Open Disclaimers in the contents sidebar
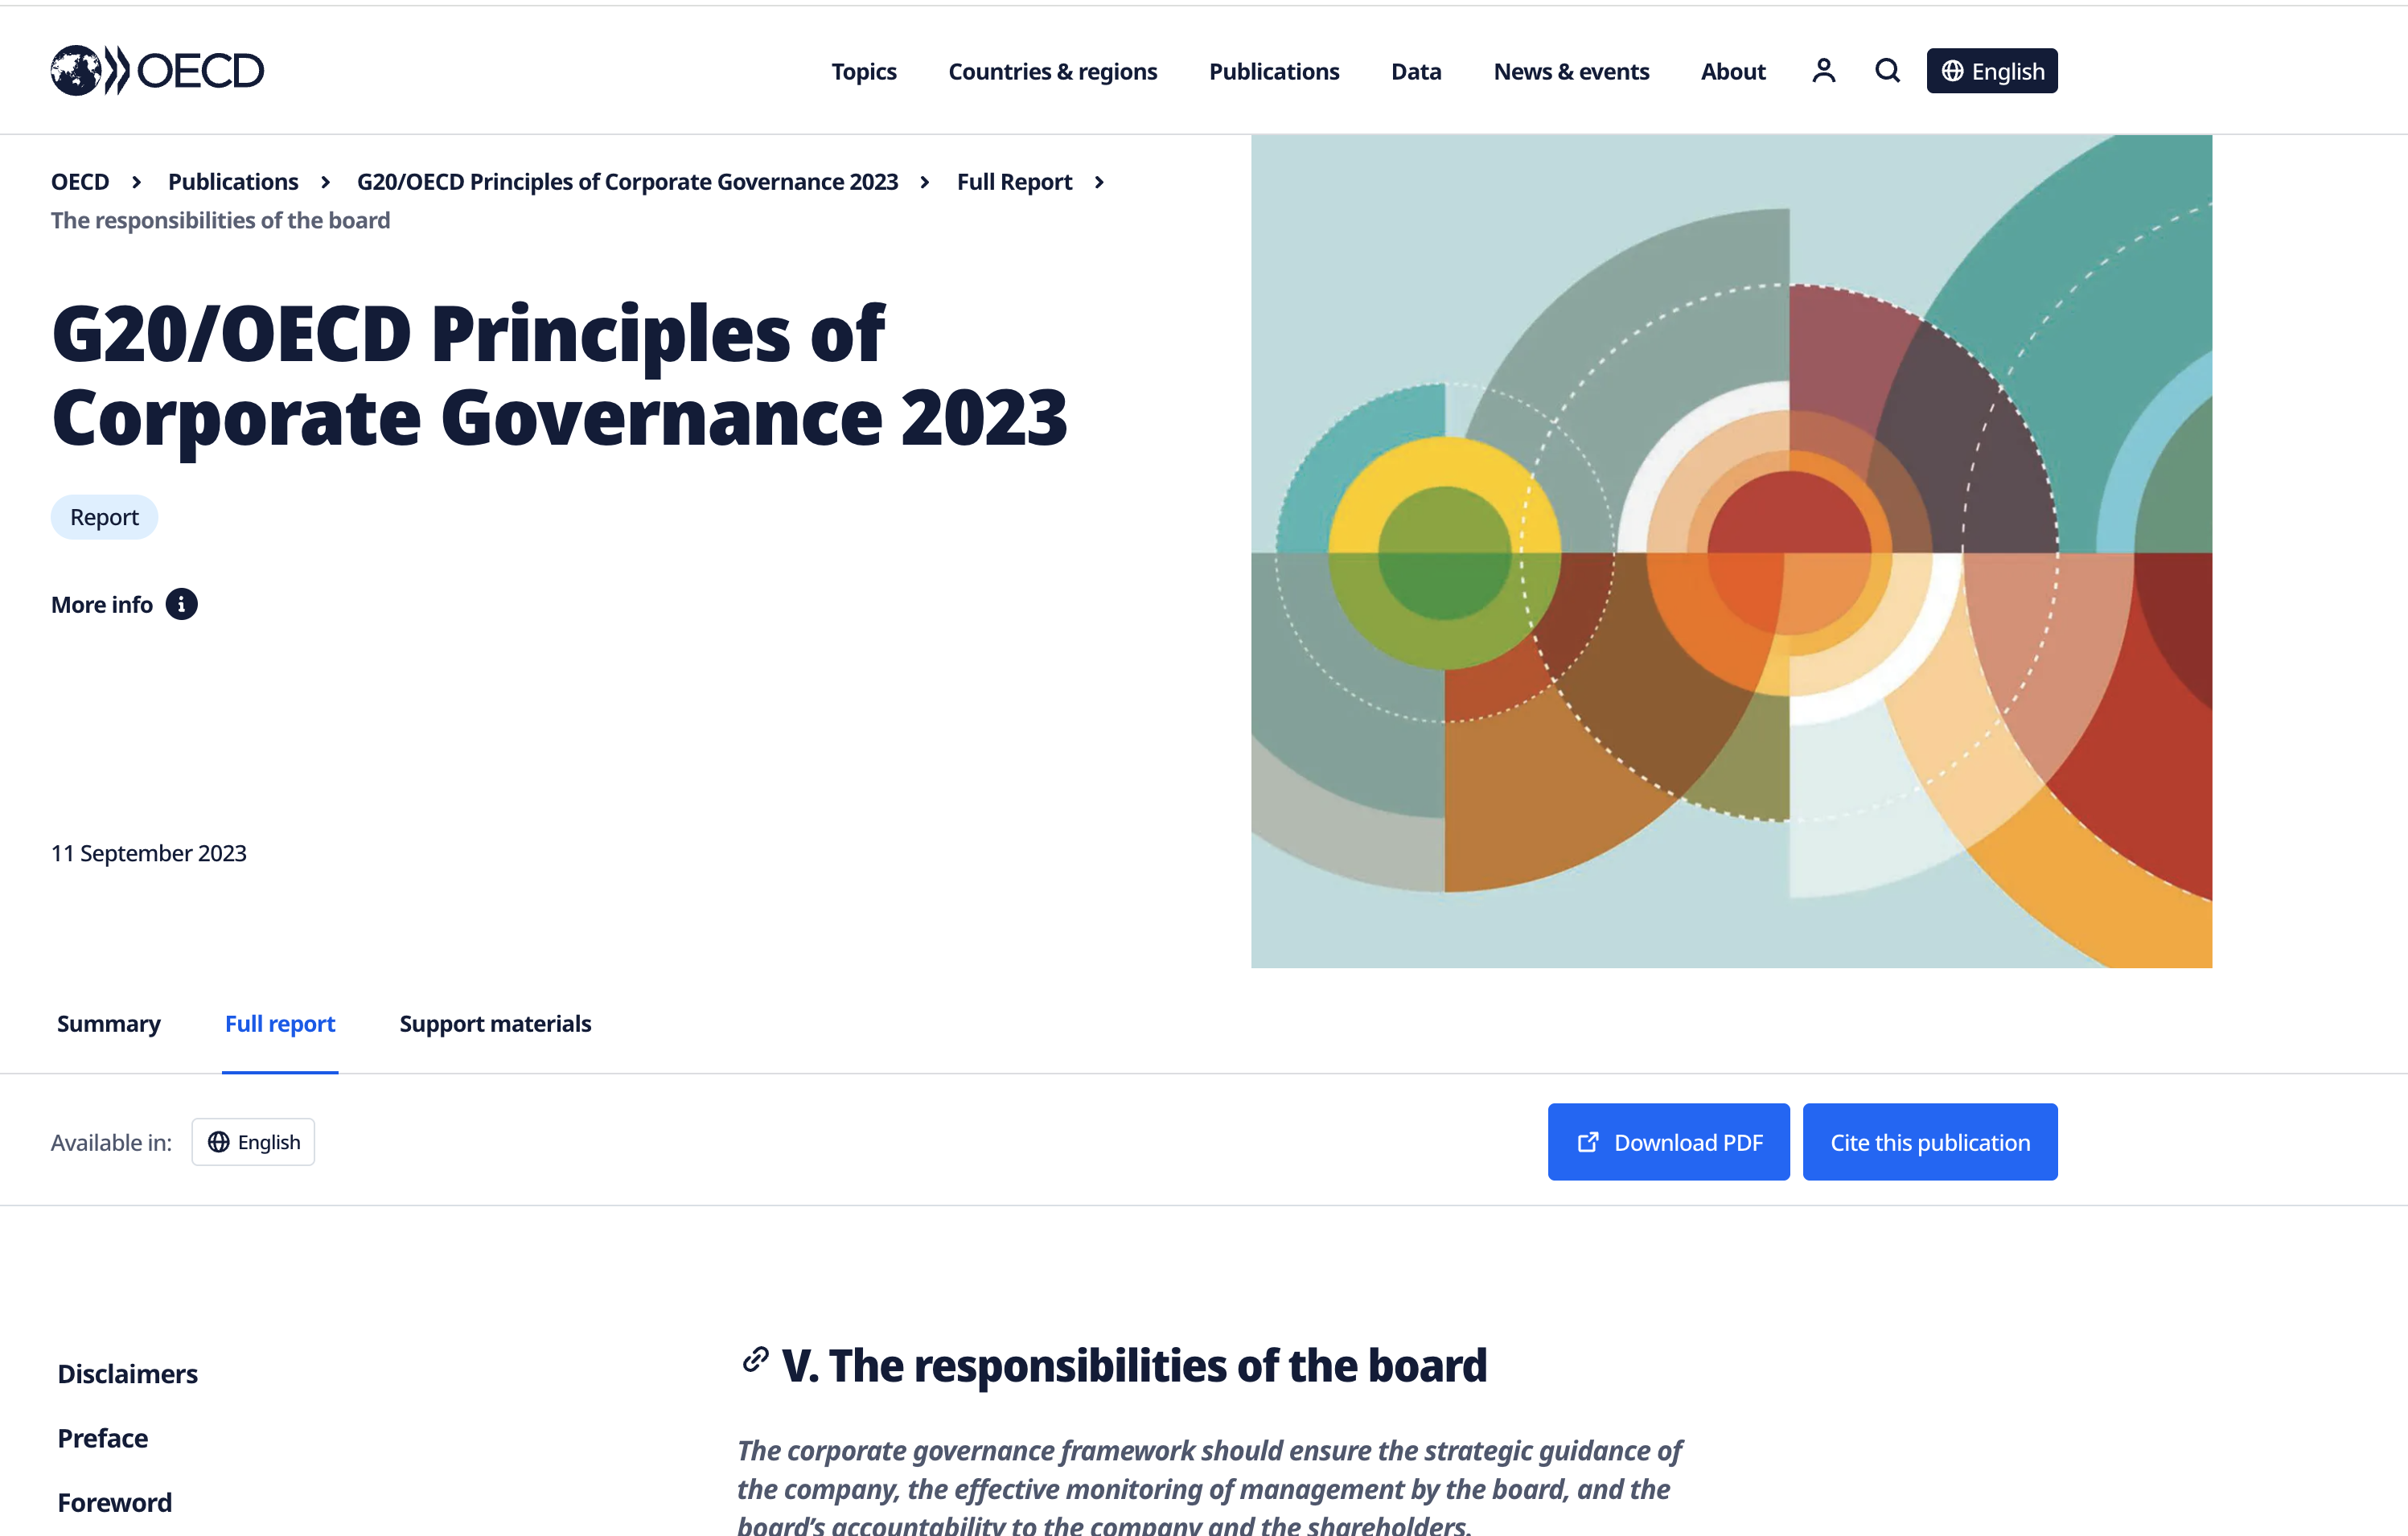 (128, 1373)
